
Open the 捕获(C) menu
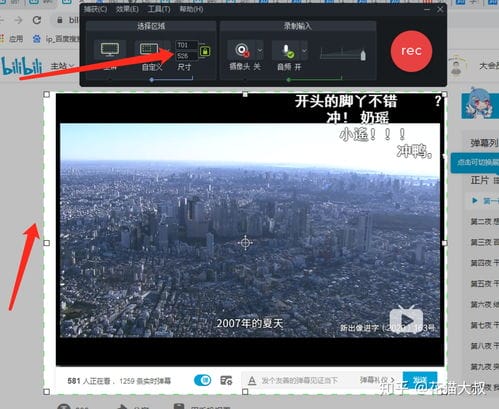click(x=95, y=9)
